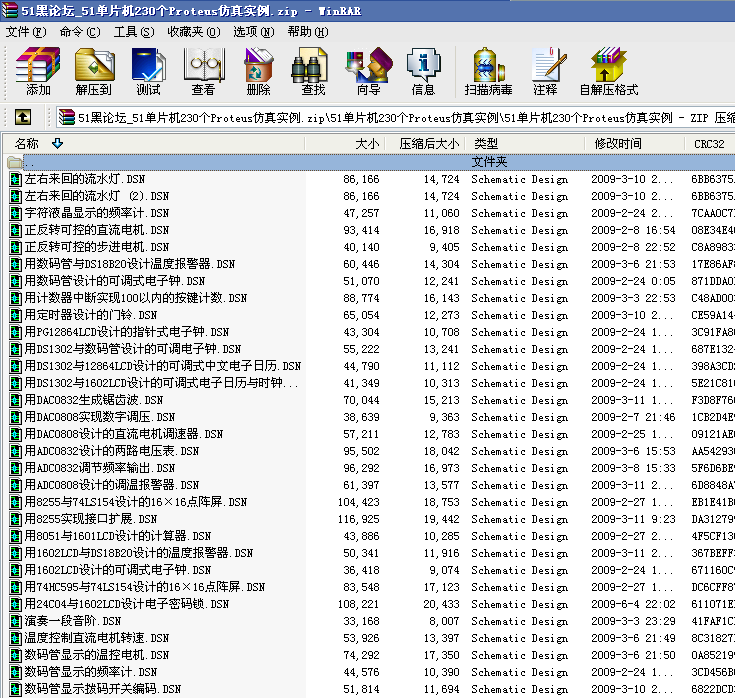
Task: Select 左右来回的流水灯 (2).DSN file
Action: click(97, 196)
